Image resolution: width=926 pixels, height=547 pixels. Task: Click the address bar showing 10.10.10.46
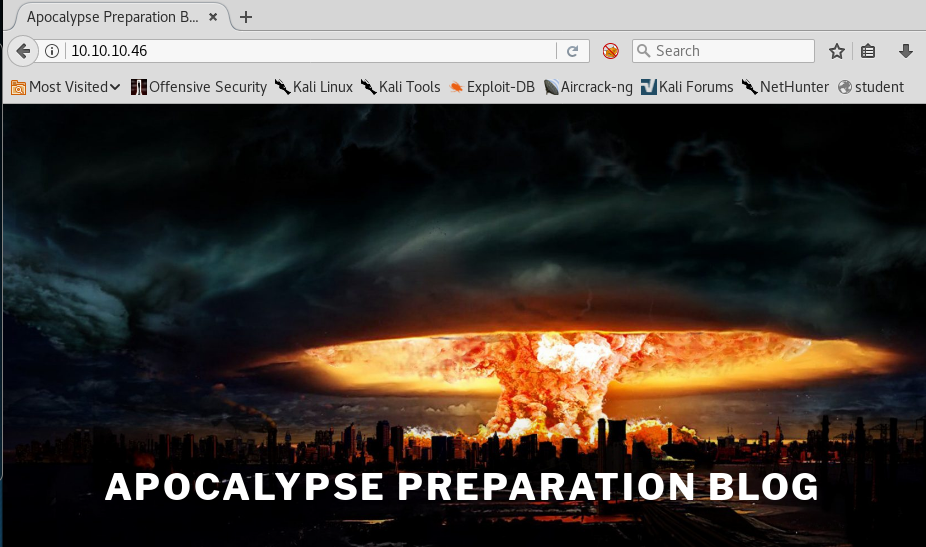coord(300,51)
